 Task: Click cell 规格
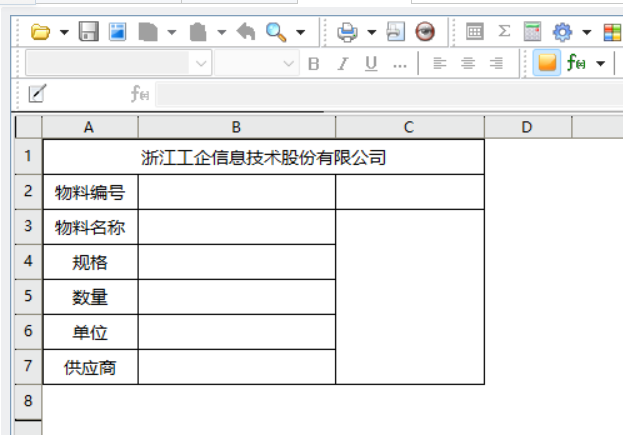(90, 262)
